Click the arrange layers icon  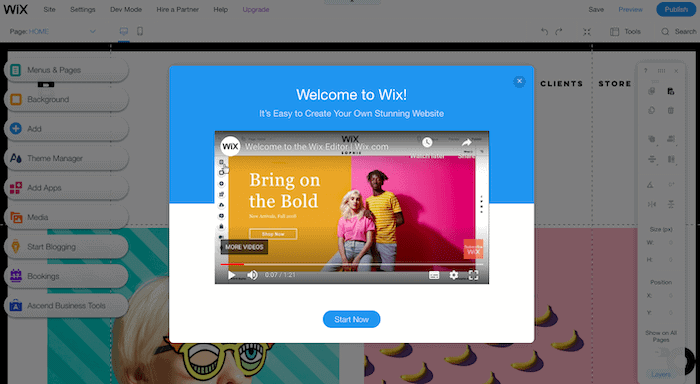click(652, 139)
